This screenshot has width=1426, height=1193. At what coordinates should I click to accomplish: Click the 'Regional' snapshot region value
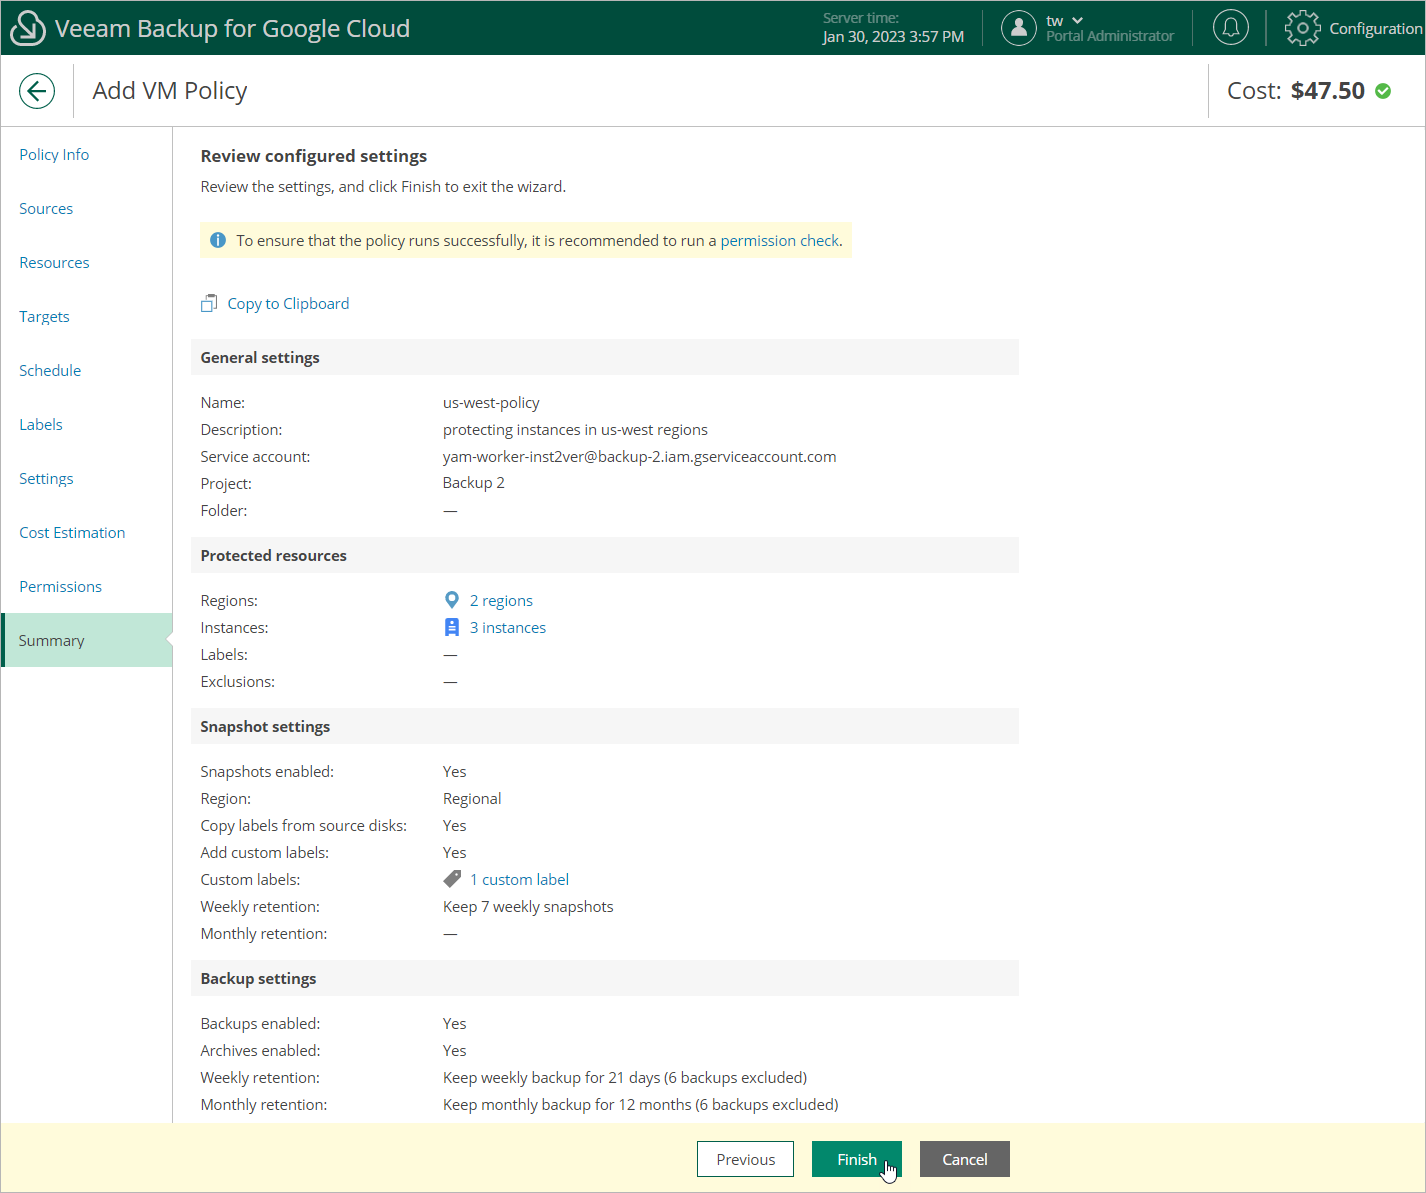(x=472, y=798)
